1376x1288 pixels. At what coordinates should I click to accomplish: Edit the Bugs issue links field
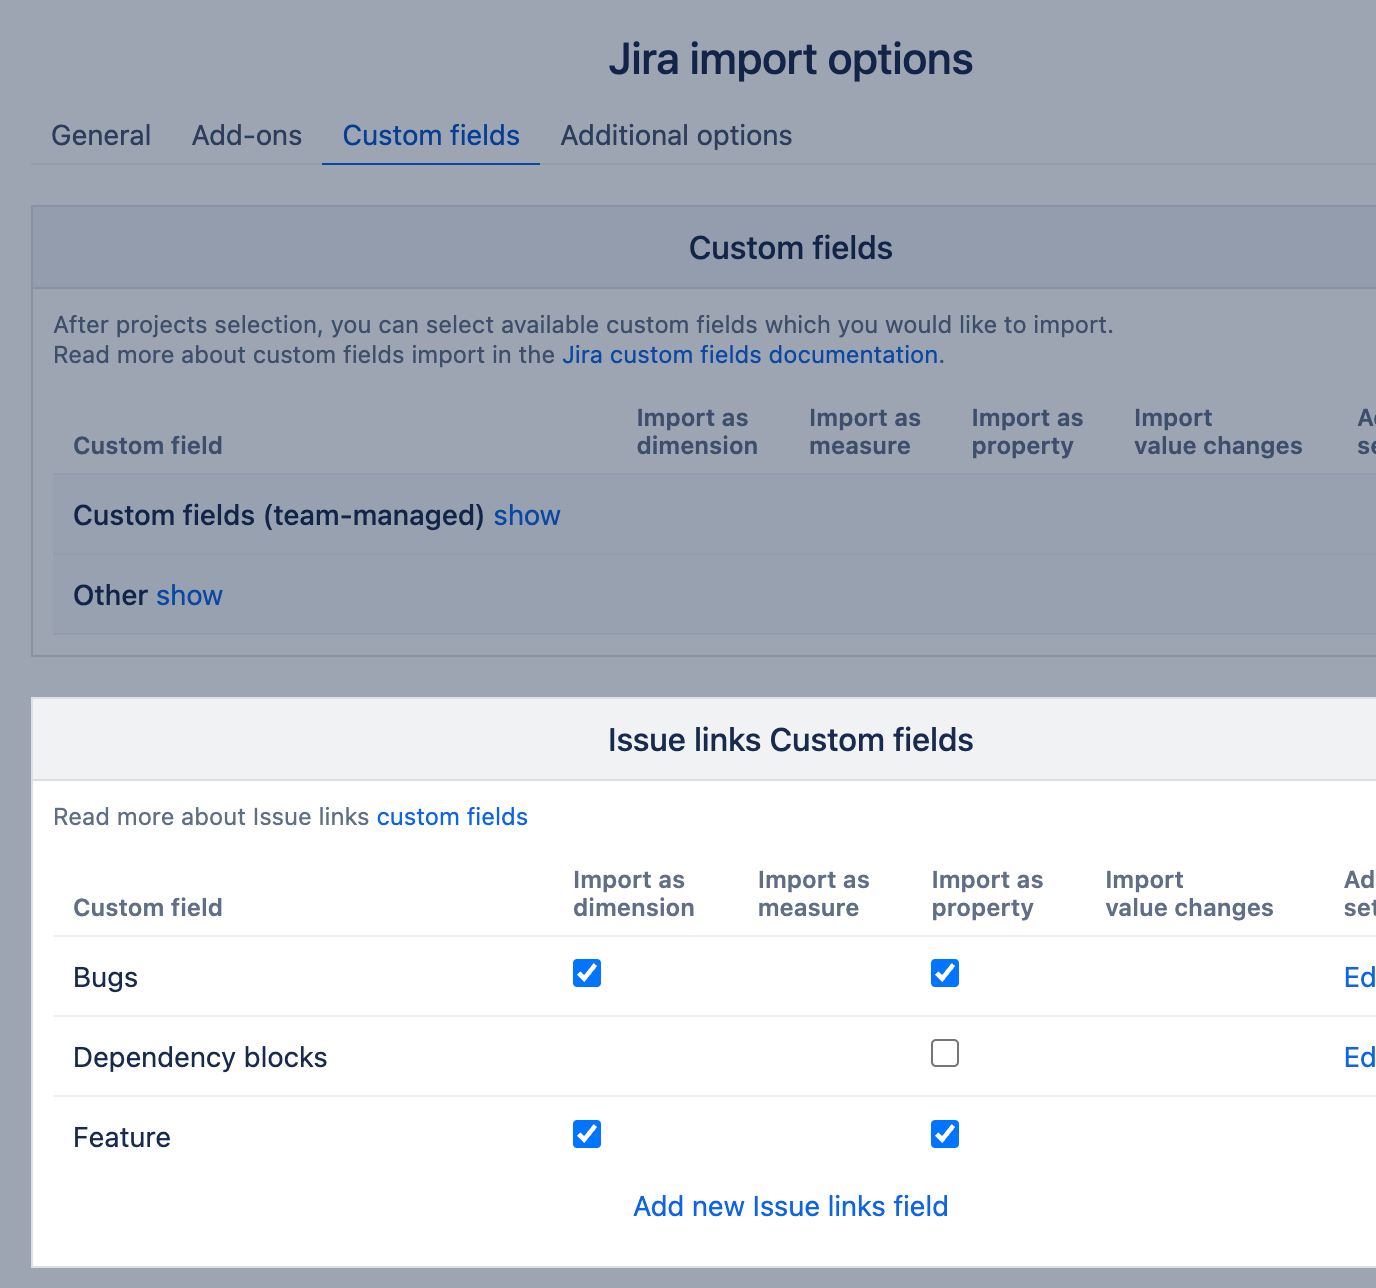point(1359,977)
